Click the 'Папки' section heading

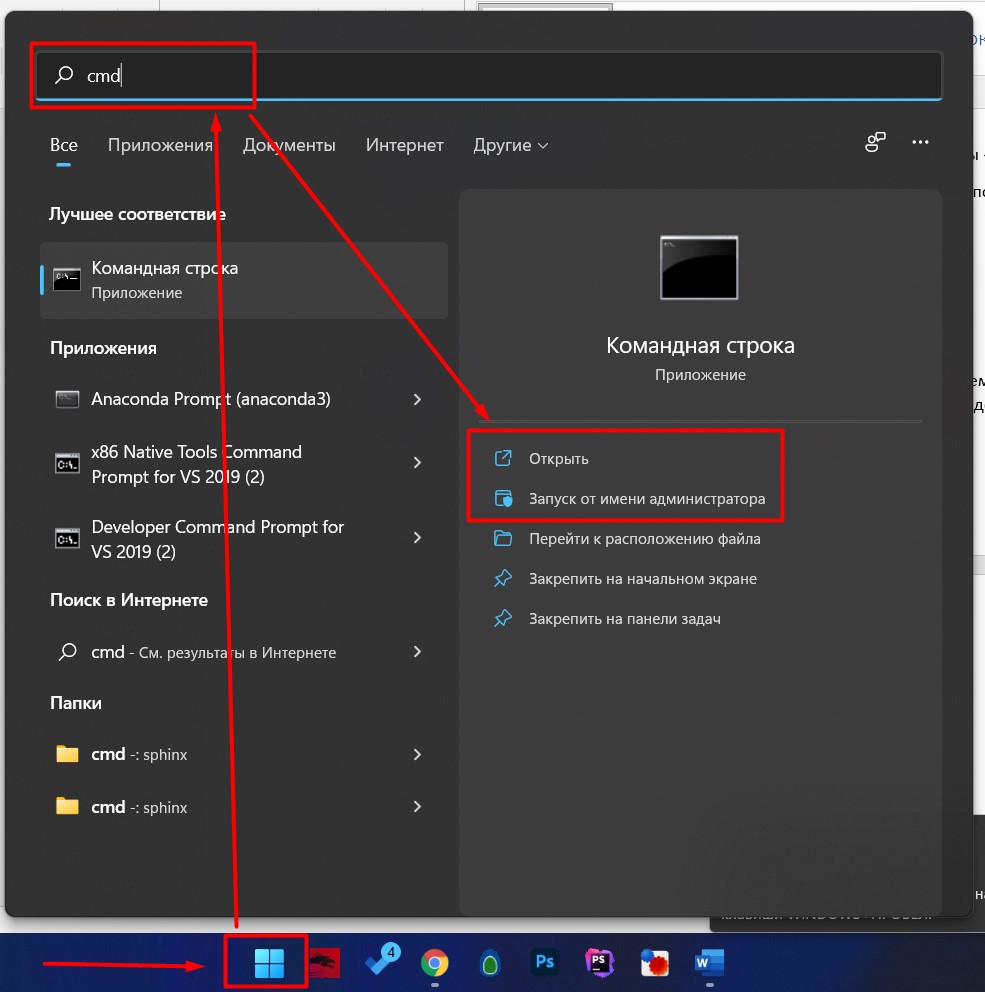[x=75, y=703]
